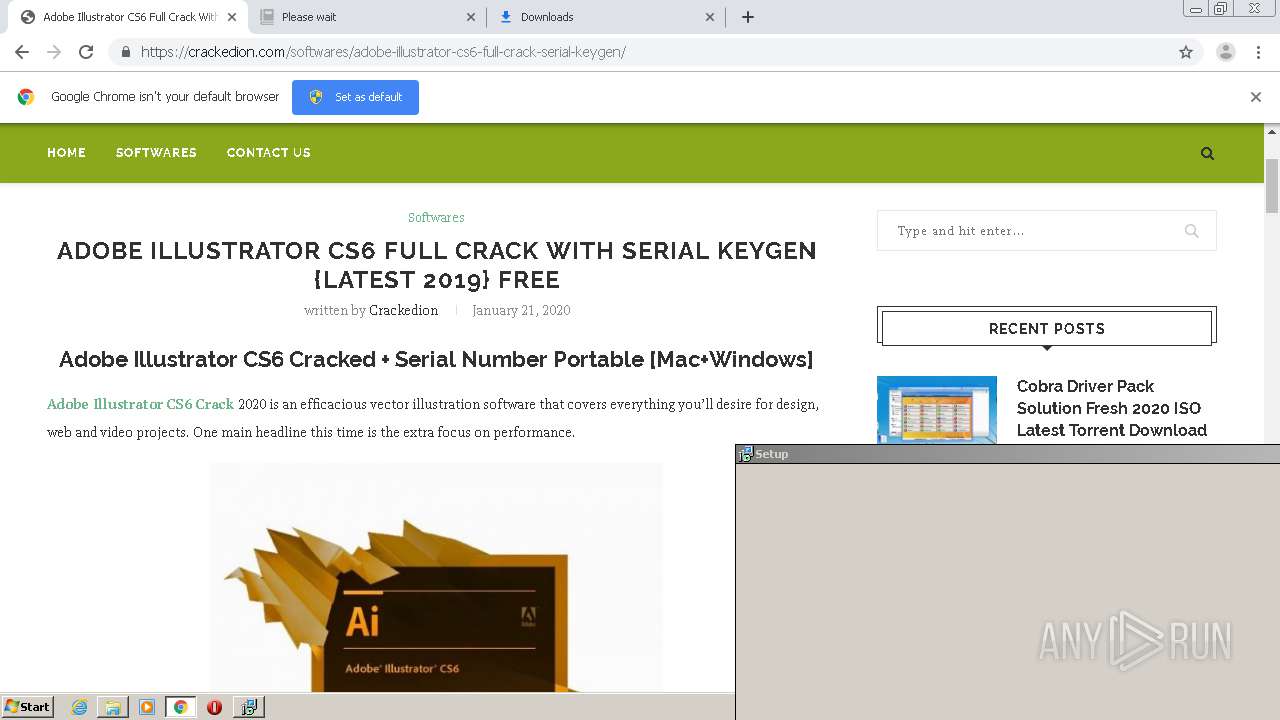Click the Cobra Driver Pack post thumbnail
The height and width of the screenshot is (720, 1280).
(937, 409)
